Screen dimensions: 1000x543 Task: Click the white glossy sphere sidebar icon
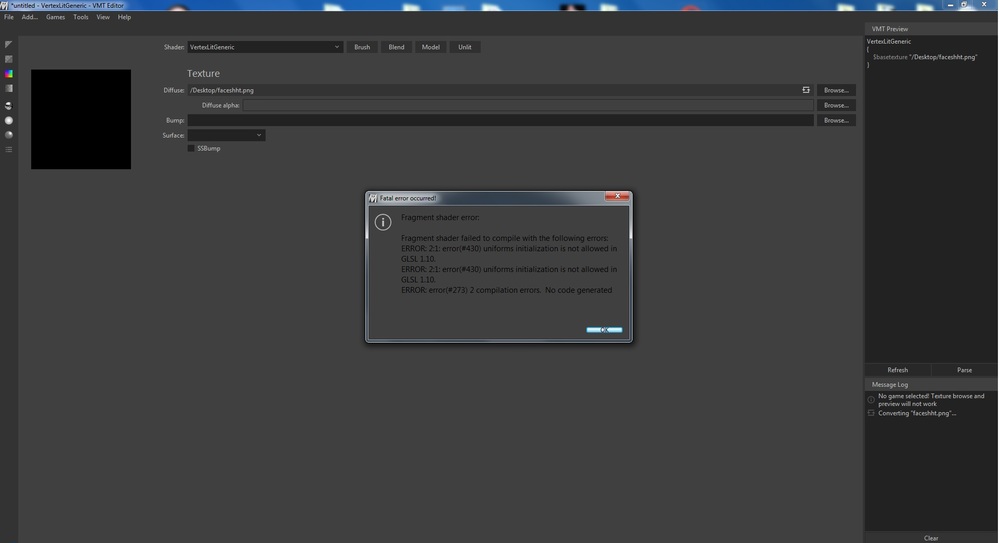coord(9,120)
